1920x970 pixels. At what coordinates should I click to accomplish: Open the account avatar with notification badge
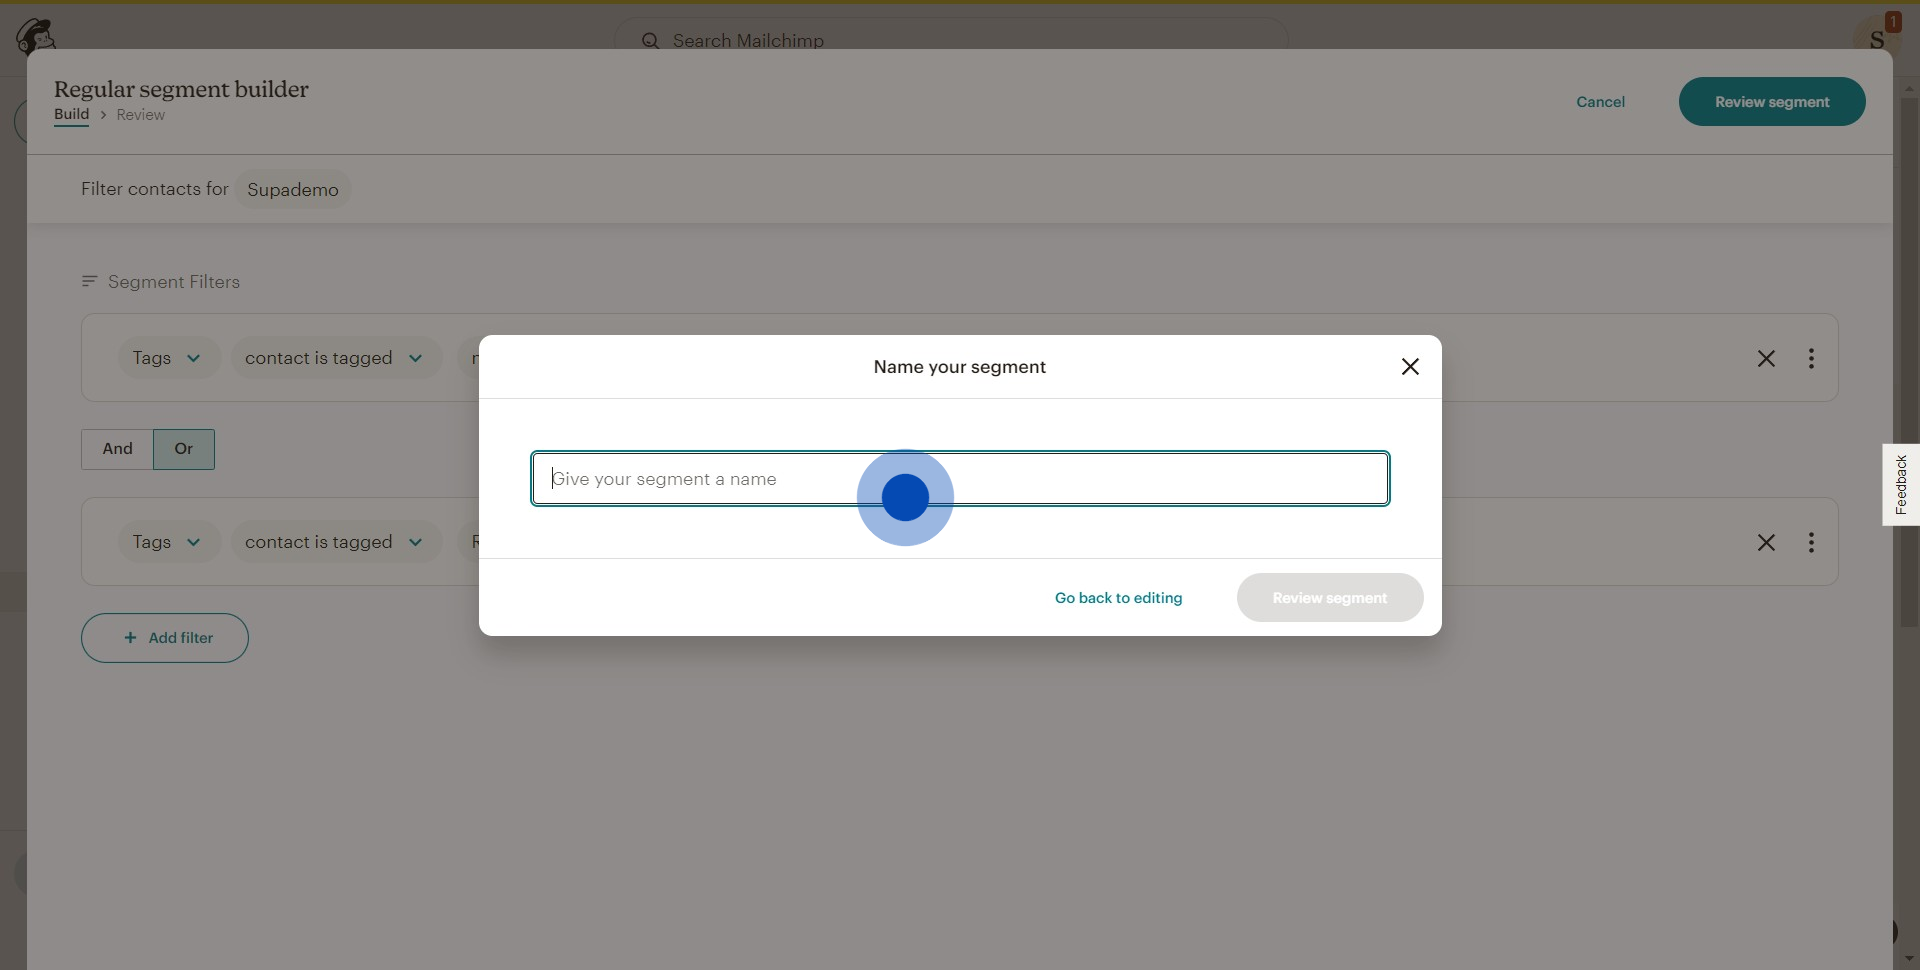[1876, 36]
